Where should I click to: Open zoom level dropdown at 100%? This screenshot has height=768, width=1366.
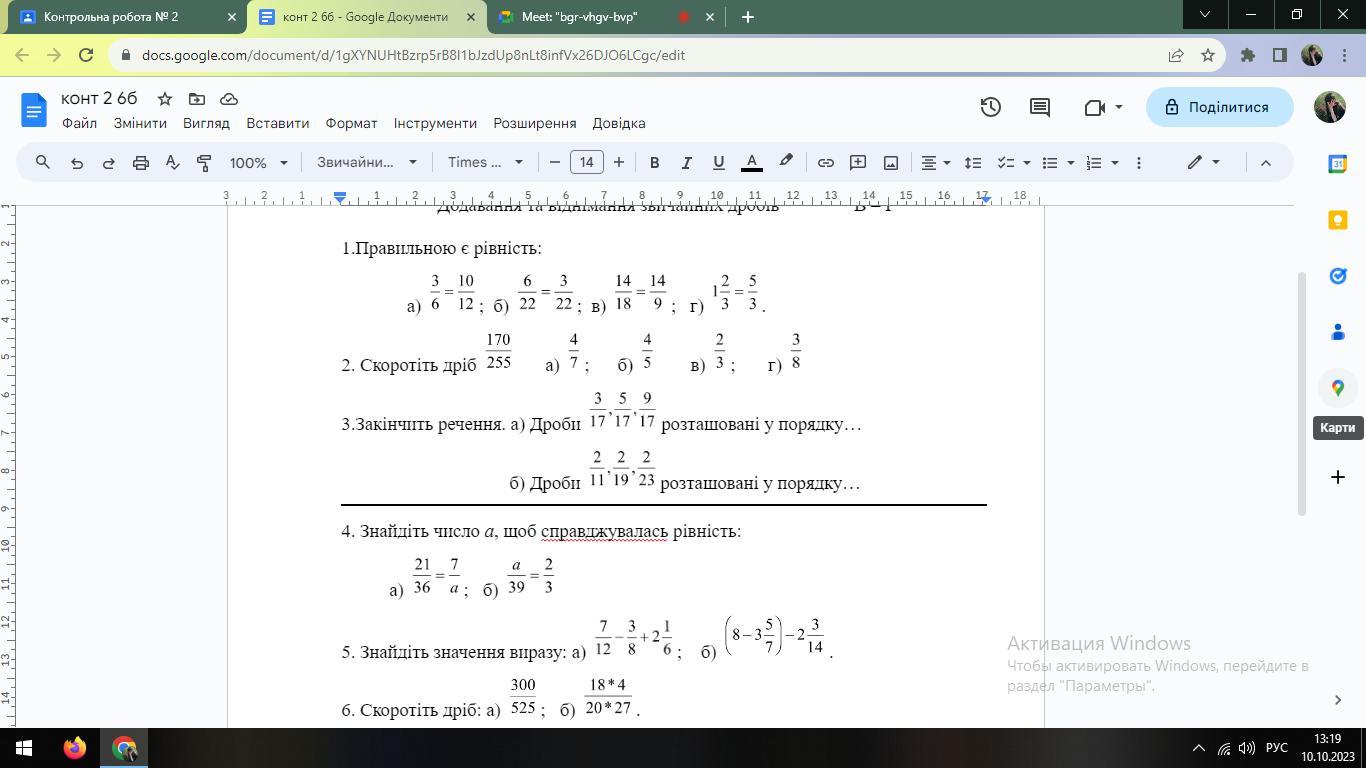point(258,162)
